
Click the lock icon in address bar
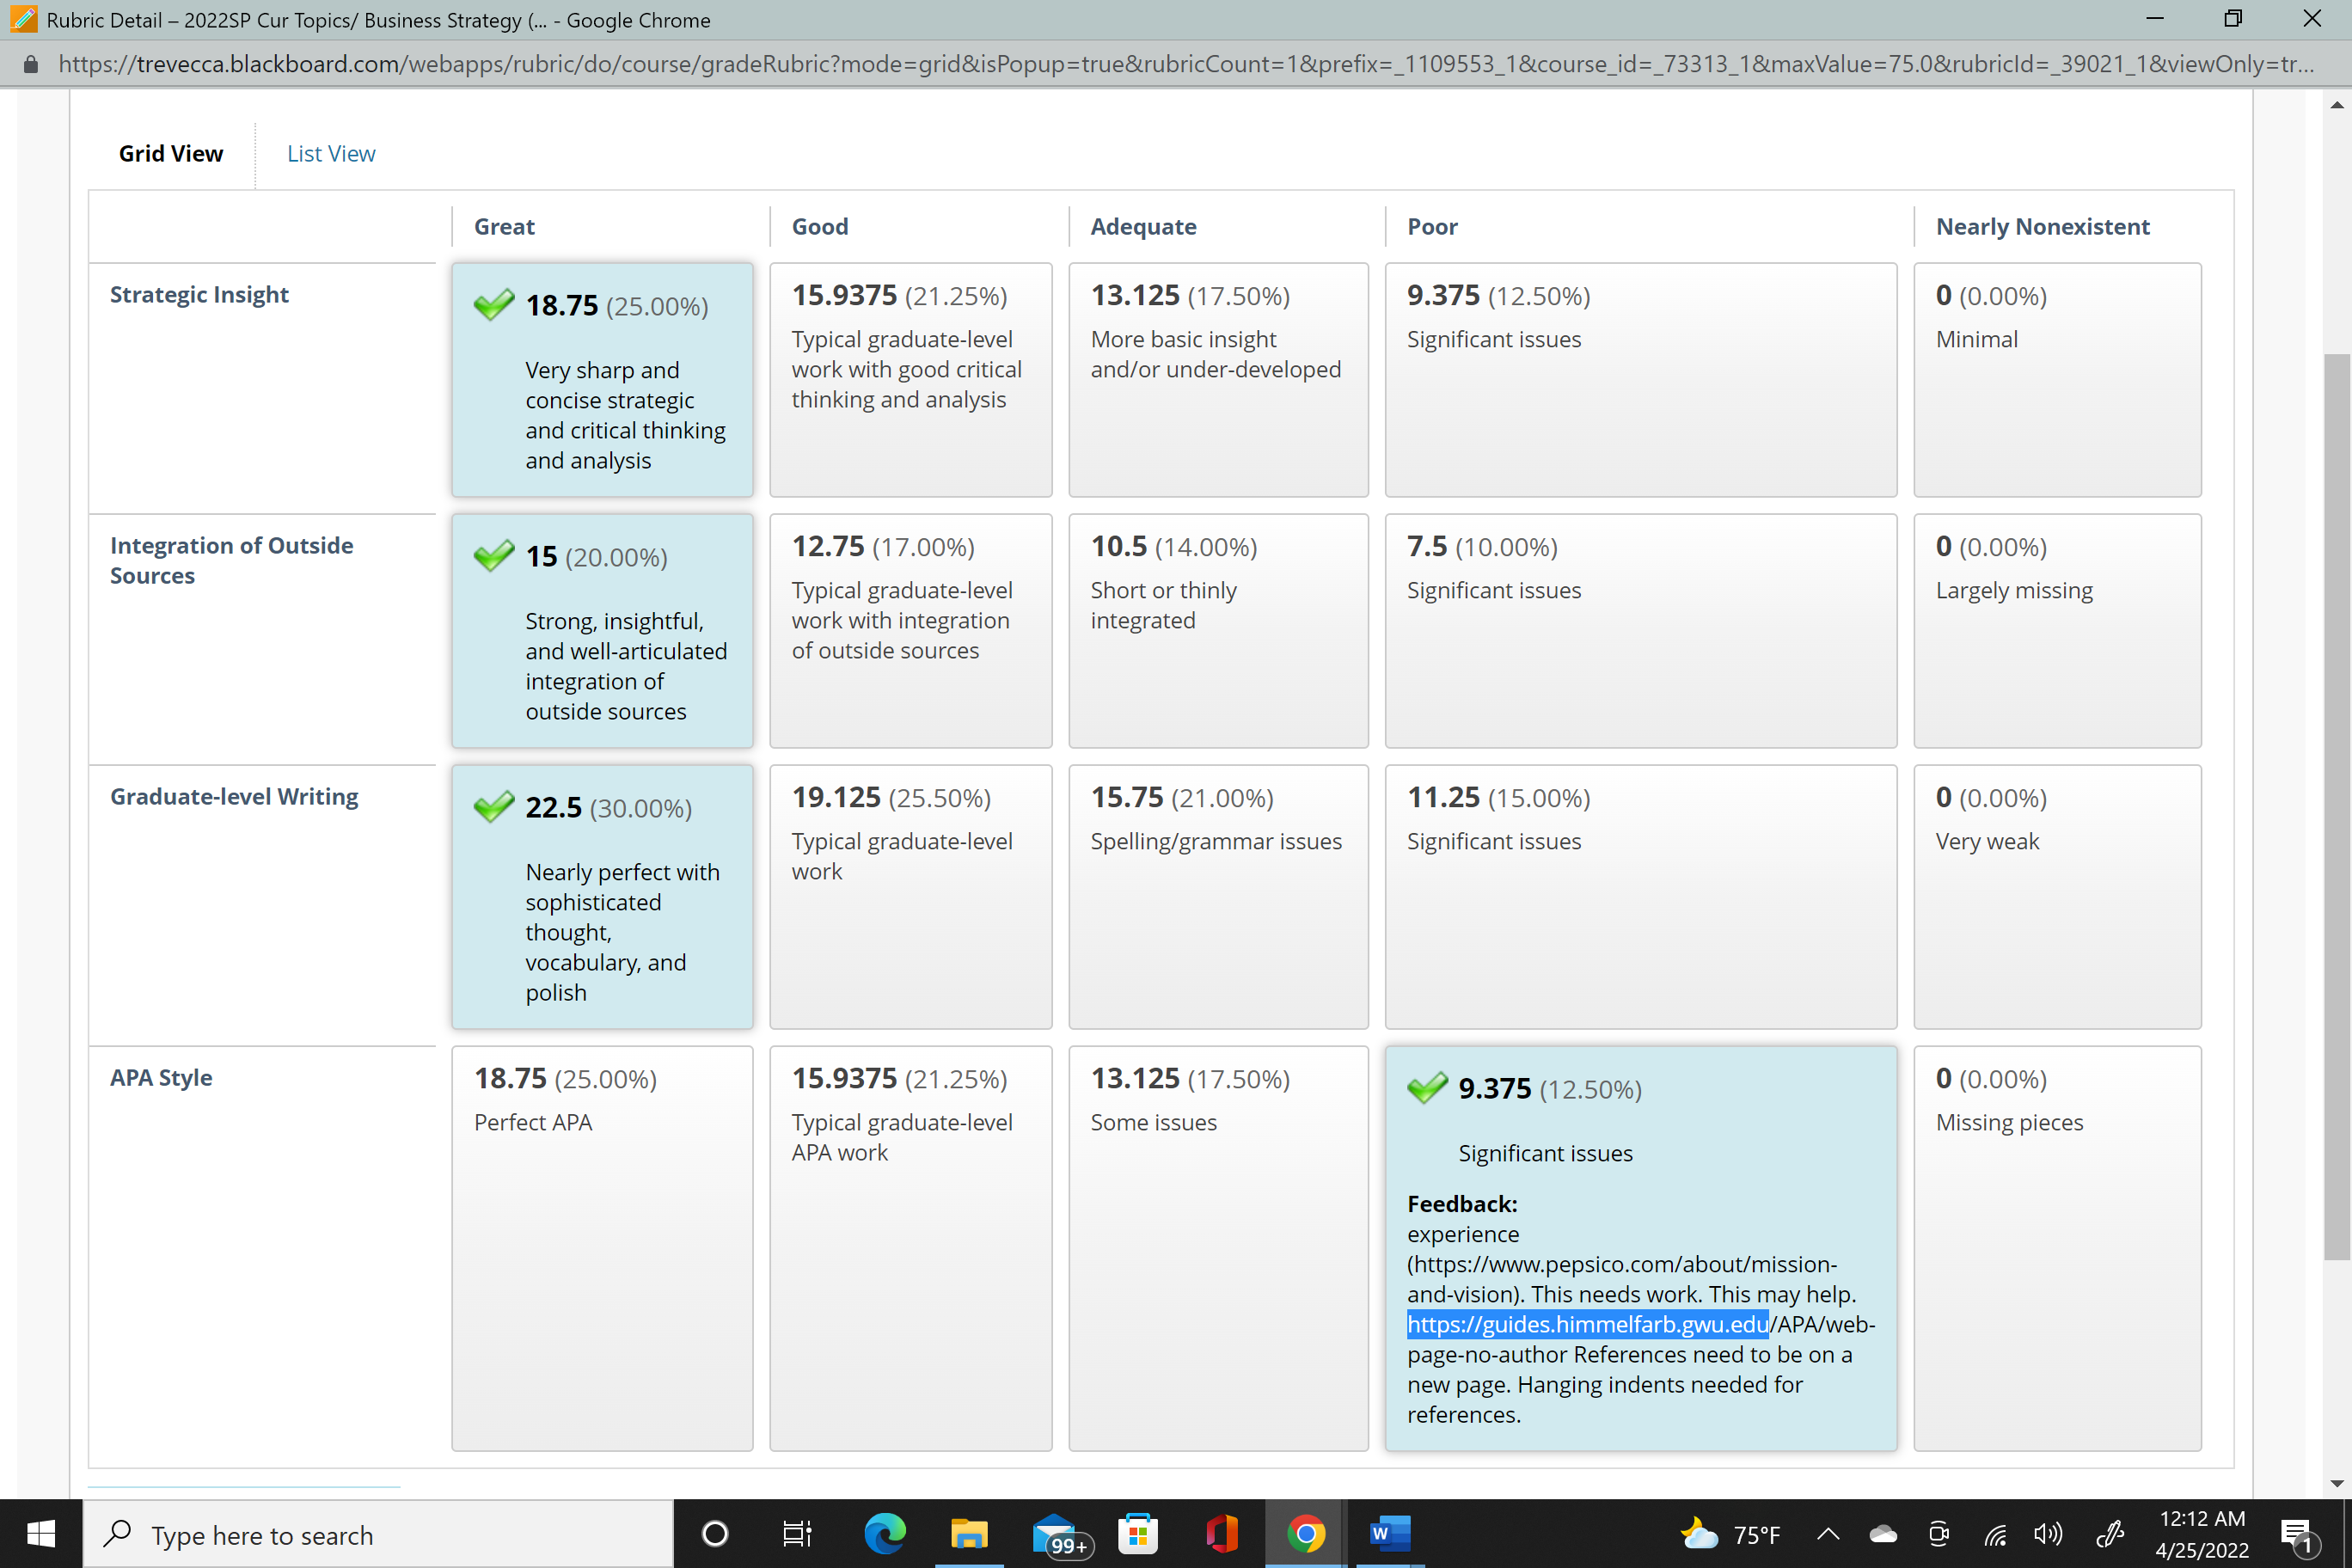point(30,64)
